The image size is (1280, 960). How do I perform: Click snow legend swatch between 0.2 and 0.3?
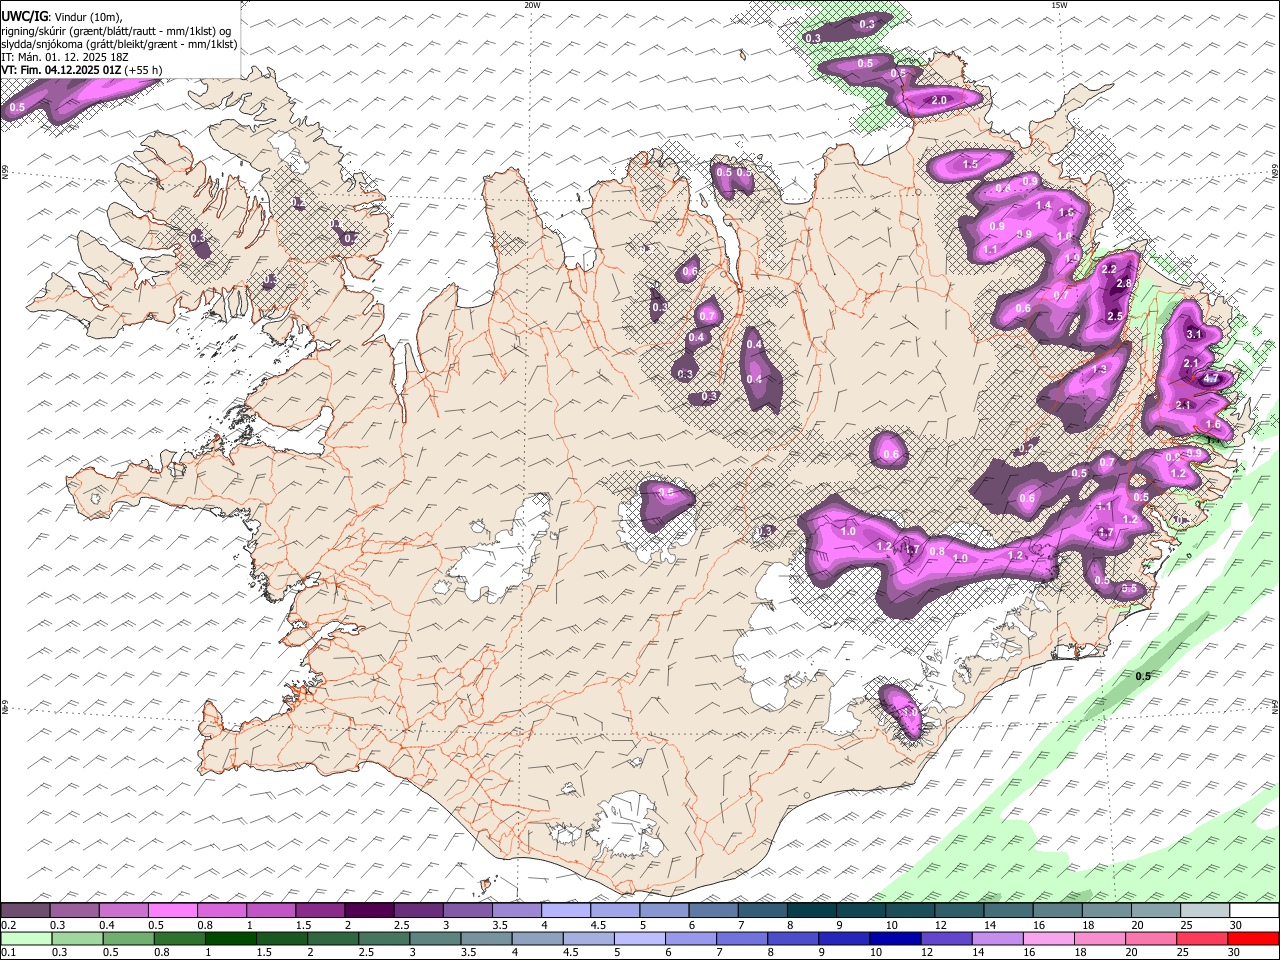click(x=25, y=911)
